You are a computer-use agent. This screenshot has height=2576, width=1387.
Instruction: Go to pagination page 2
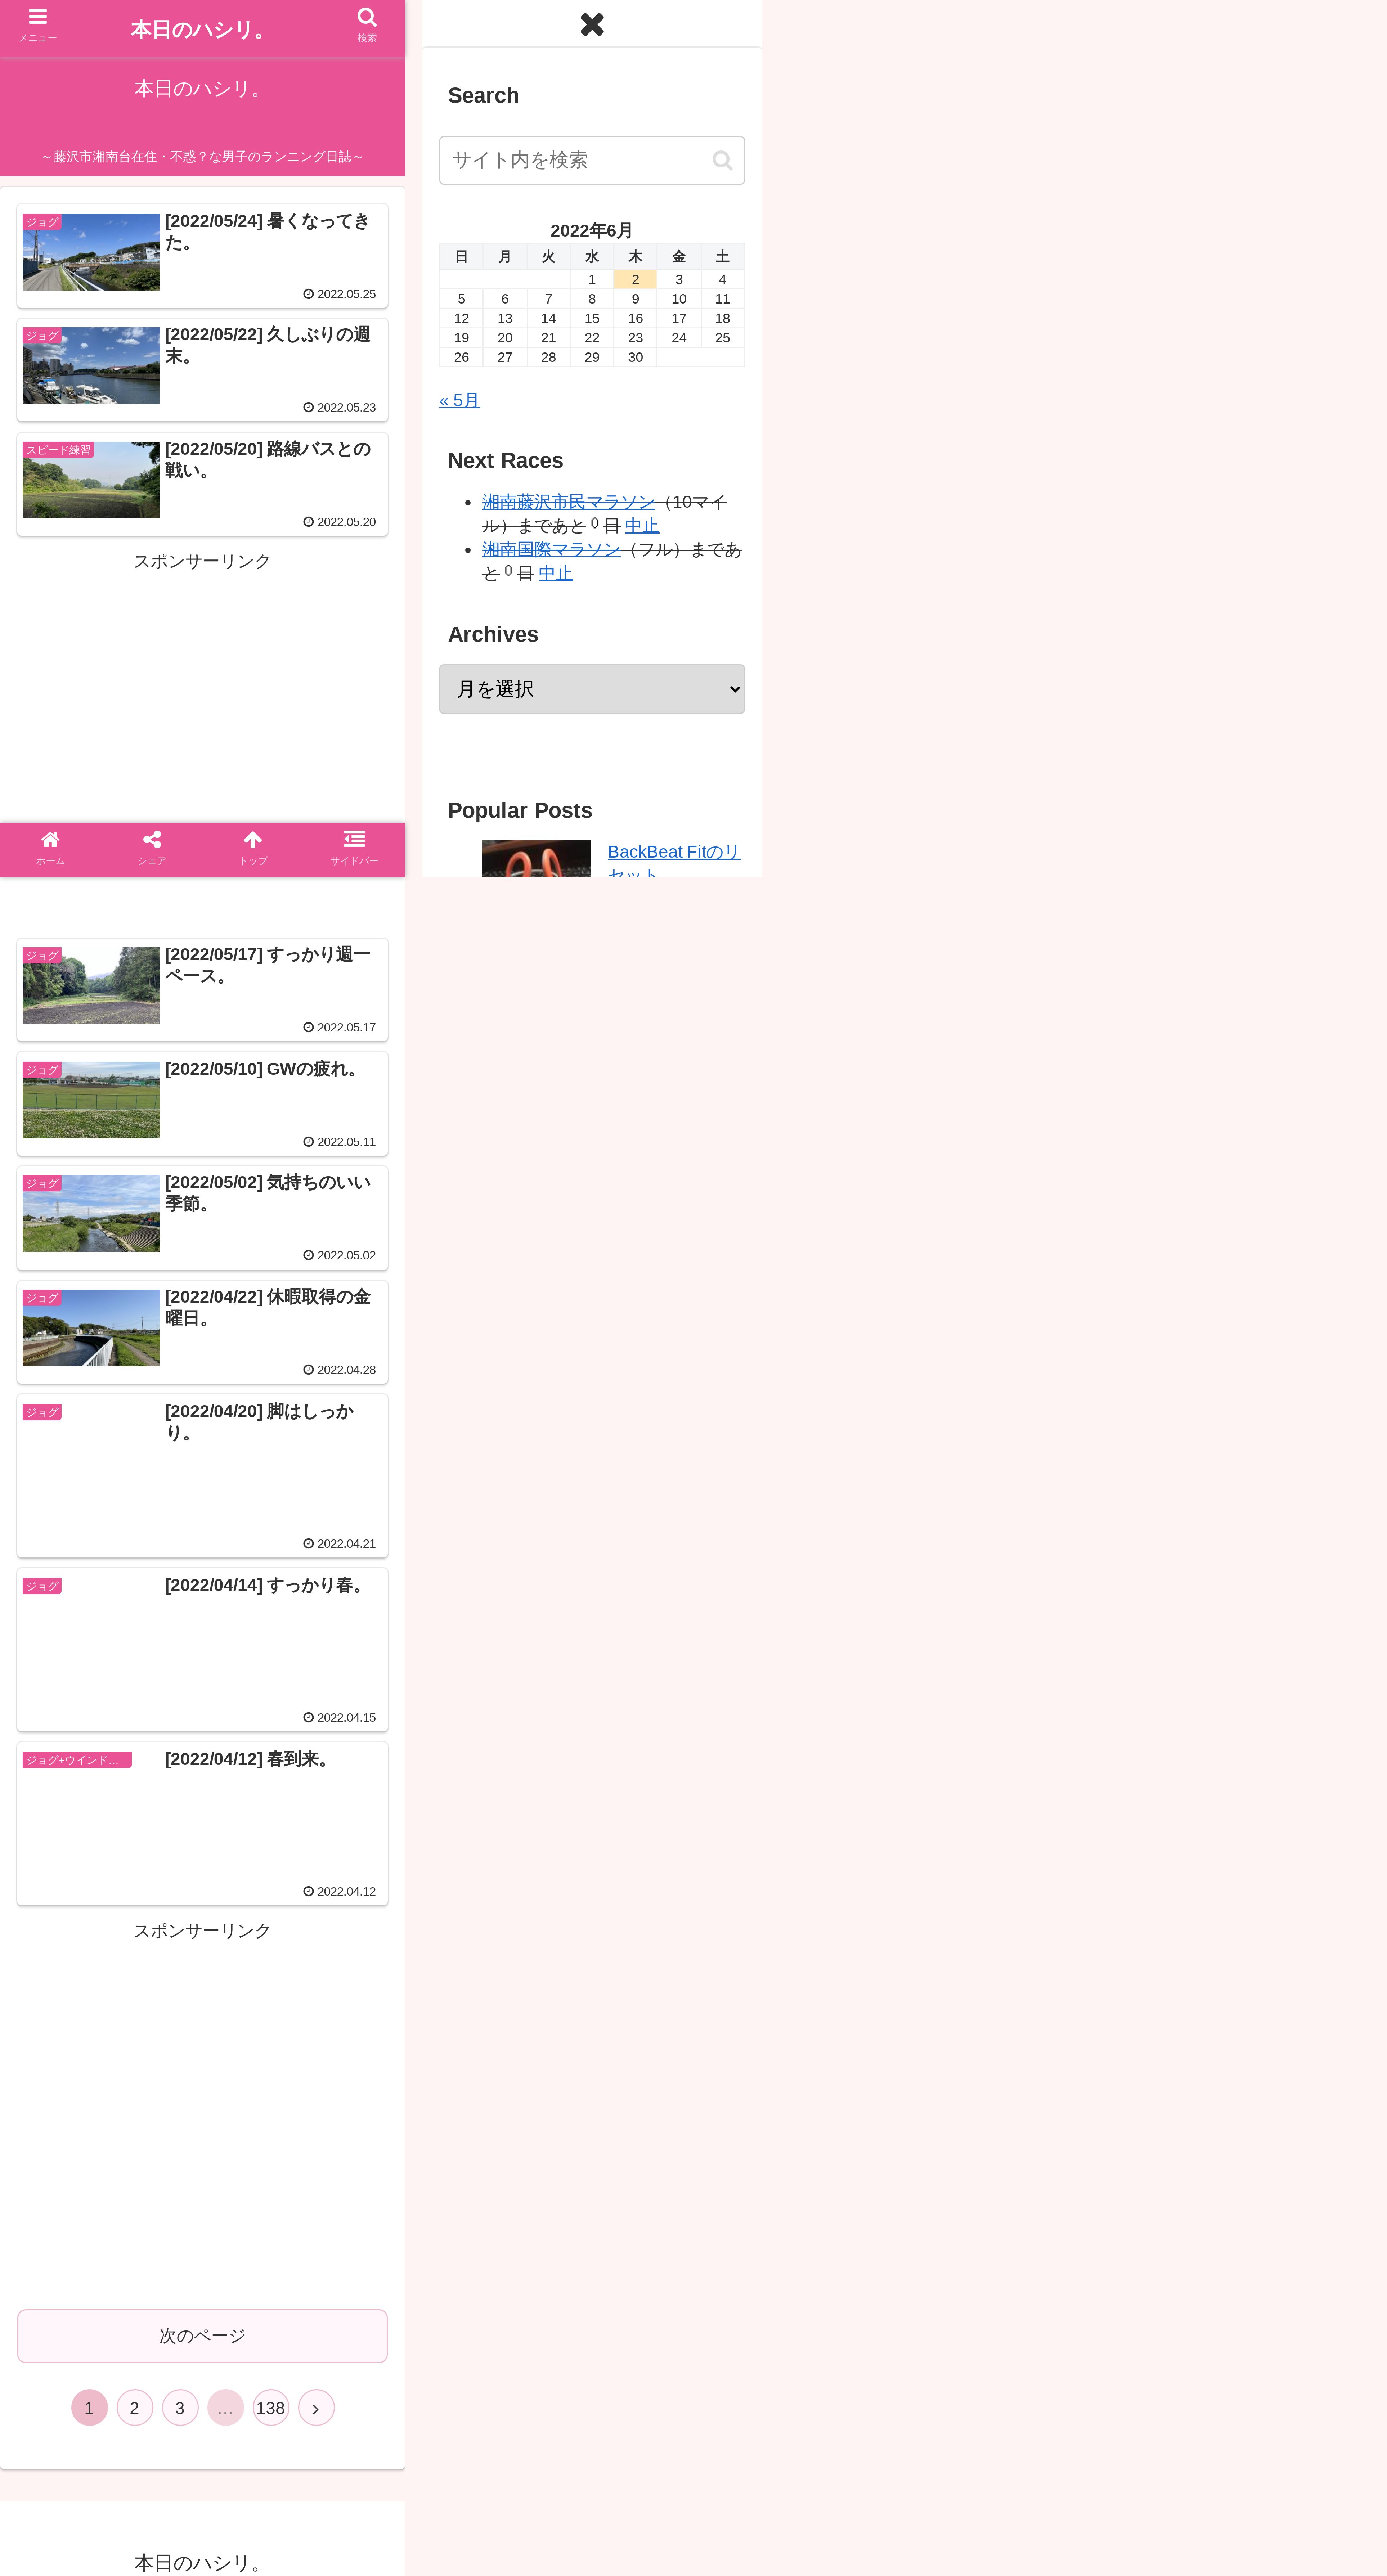pos(134,2408)
